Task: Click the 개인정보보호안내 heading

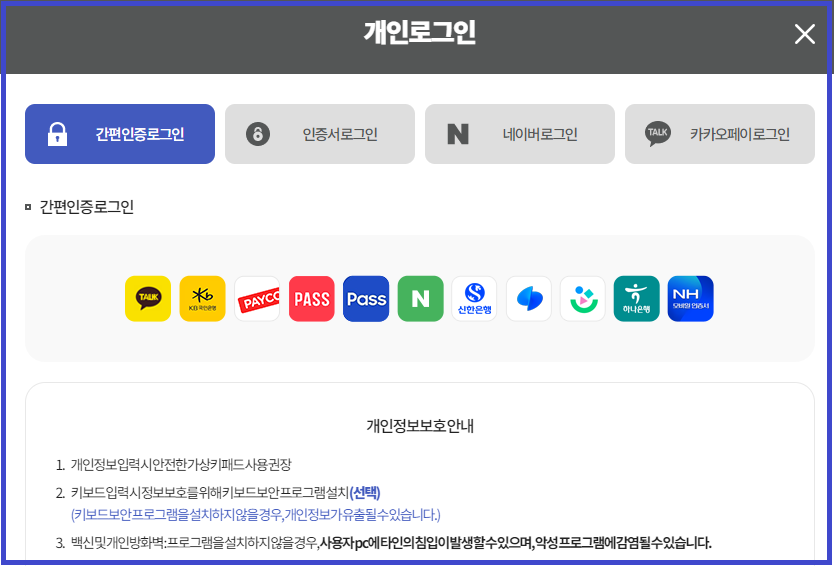Action: pyautogui.click(x=420, y=426)
